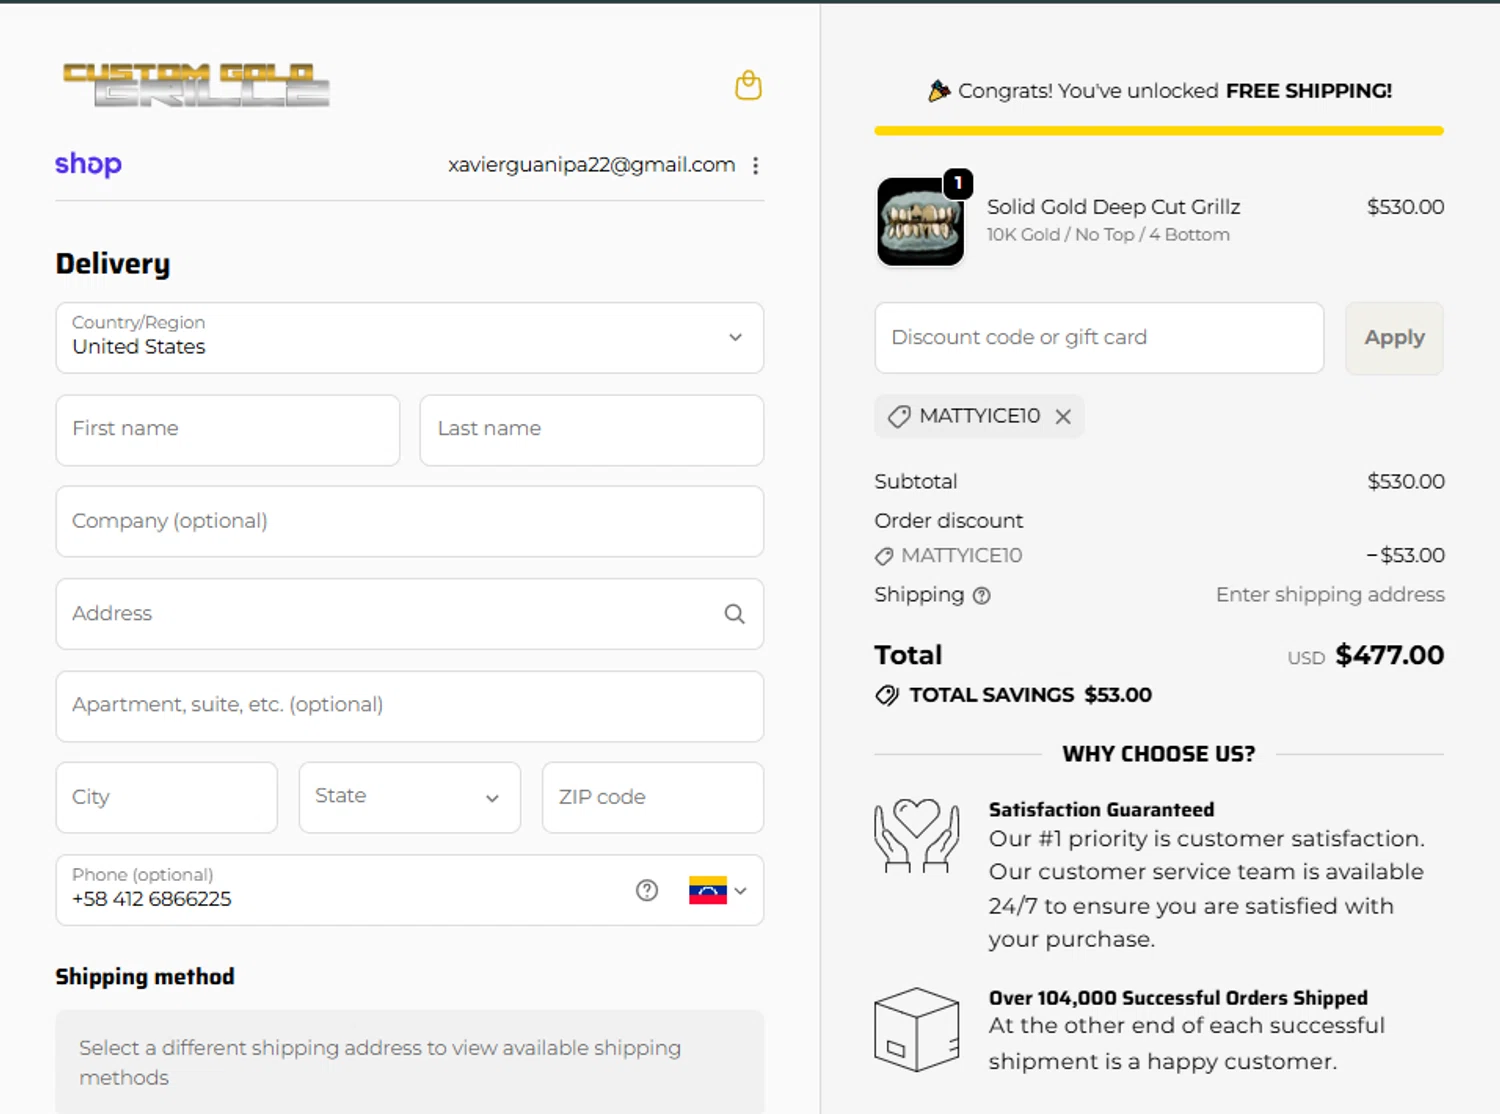Click the Delivery heading
1500x1114 pixels.
pos(113,264)
